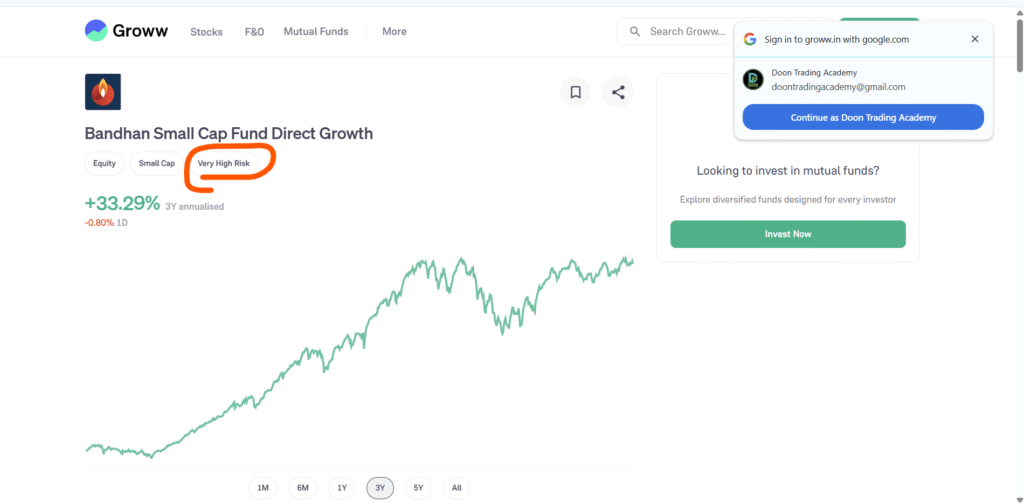The height and width of the screenshot is (504, 1024).
Task: Expand the More menu in navbar
Action: click(x=394, y=31)
